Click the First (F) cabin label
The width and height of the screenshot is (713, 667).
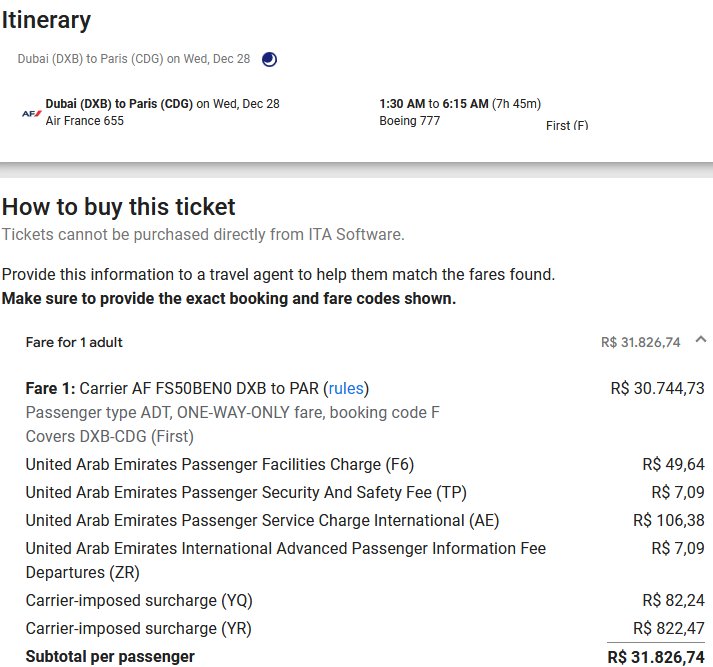[x=567, y=125]
